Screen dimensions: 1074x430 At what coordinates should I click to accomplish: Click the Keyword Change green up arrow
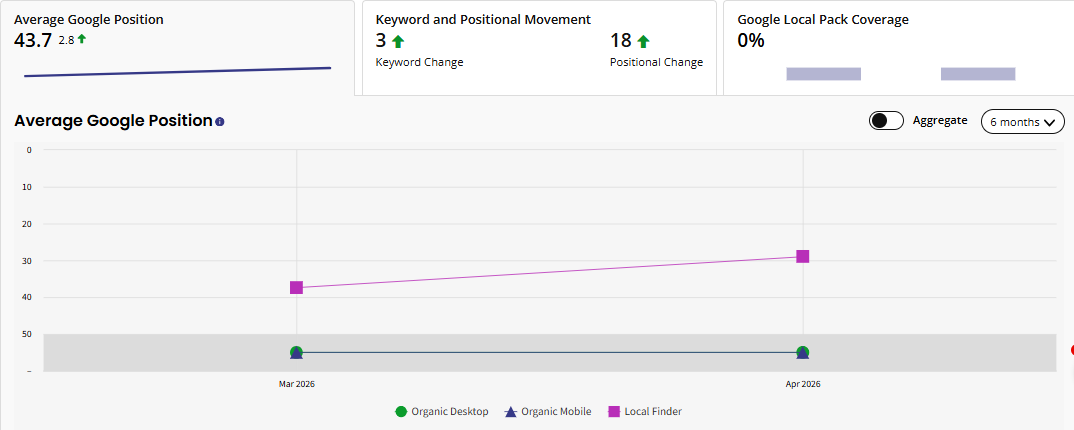point(397,41)
